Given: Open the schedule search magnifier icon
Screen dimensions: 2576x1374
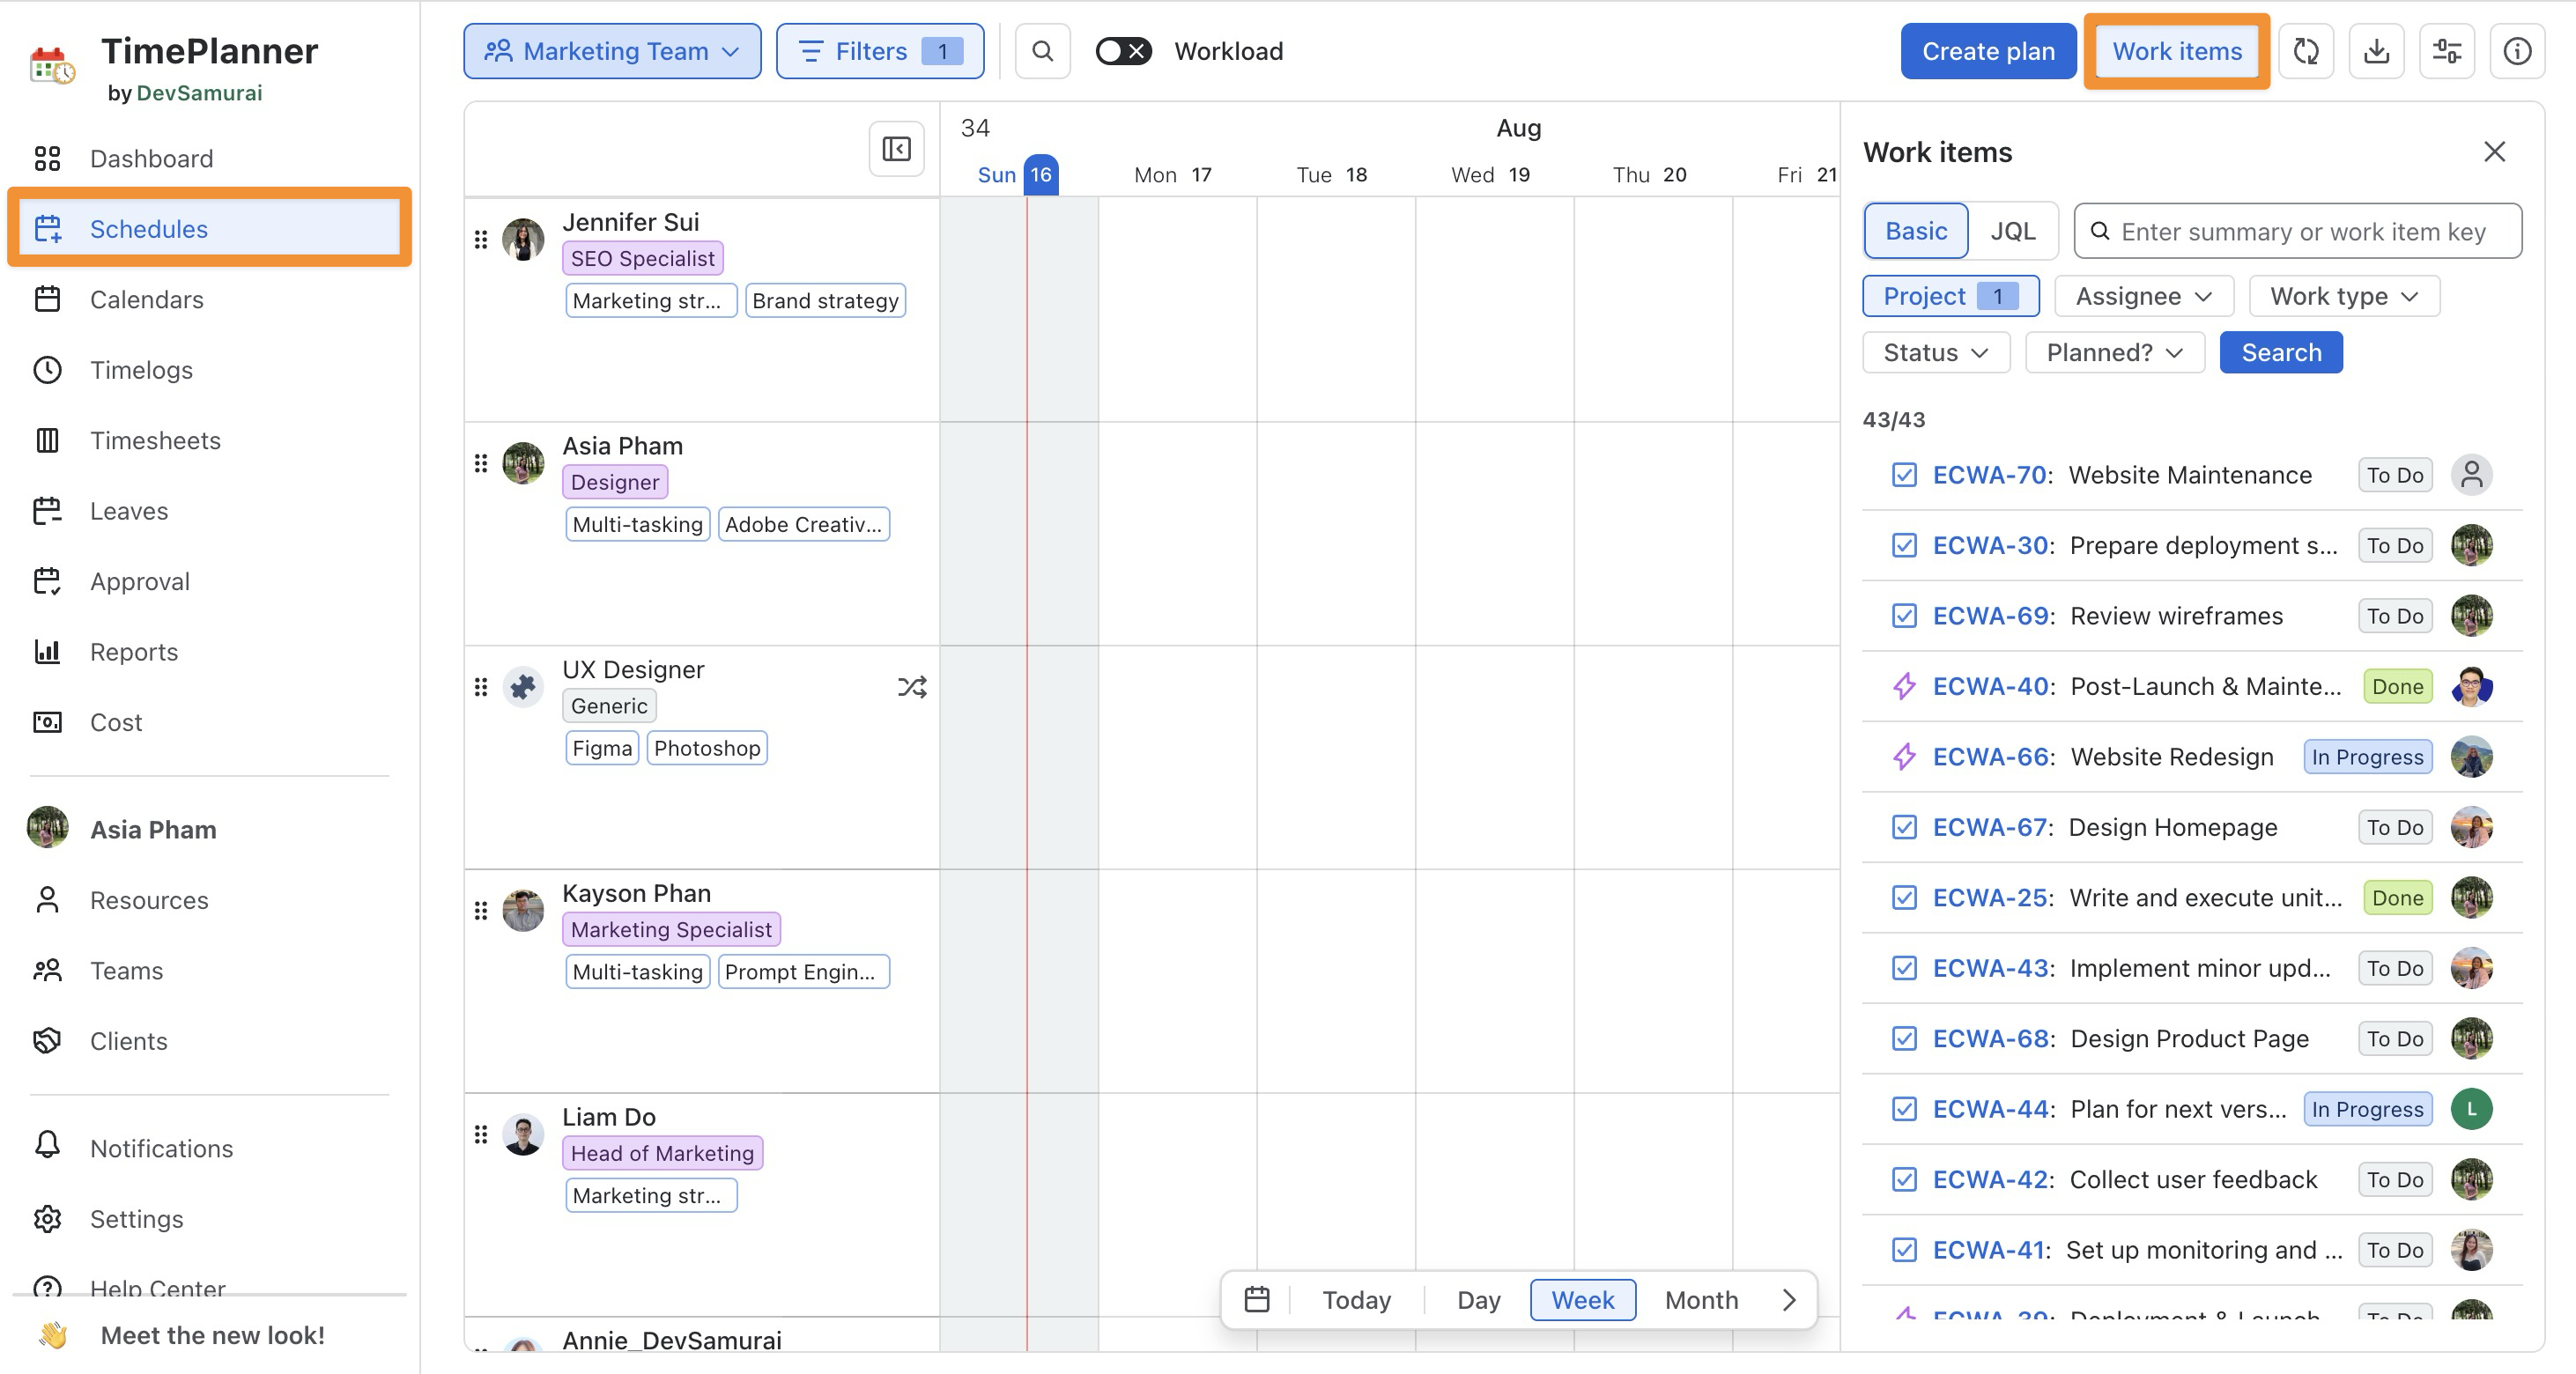Looking at the screenshot, I should pyautogui.click(x=1043, y=51).
